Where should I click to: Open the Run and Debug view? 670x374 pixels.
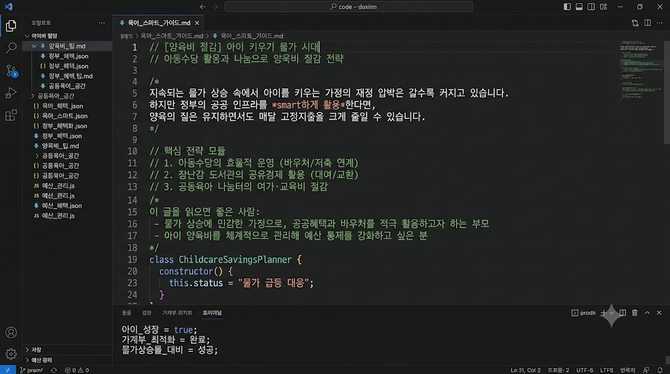[11, 93]
